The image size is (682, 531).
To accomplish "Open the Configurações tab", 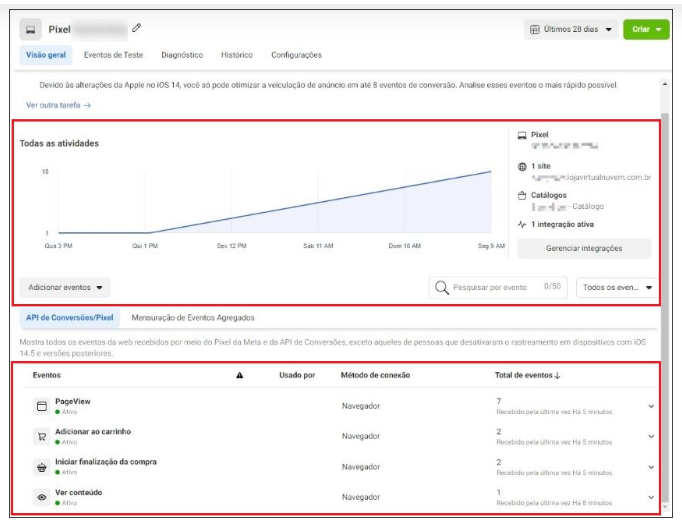I will (x=296, y=55).
